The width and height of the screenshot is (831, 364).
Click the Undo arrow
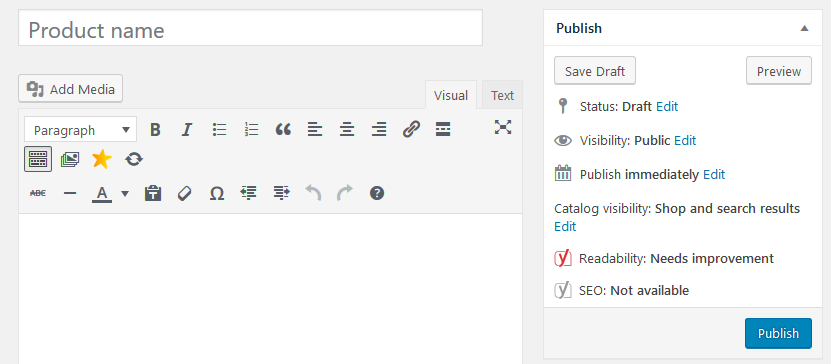tap(313, 193)
